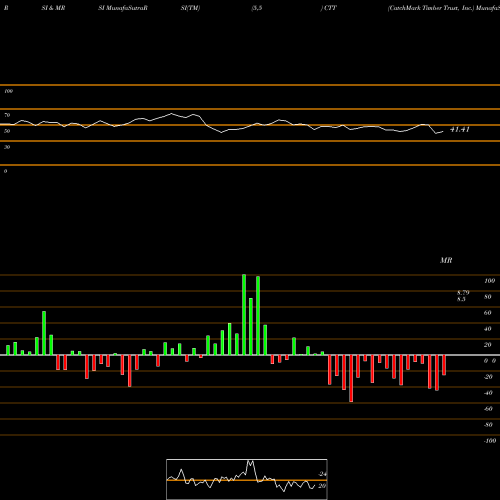The width and height of the screenshot is (500, 500).
Task: Click the CTT ticker symbol in header
Action: (x=330, y=8)
